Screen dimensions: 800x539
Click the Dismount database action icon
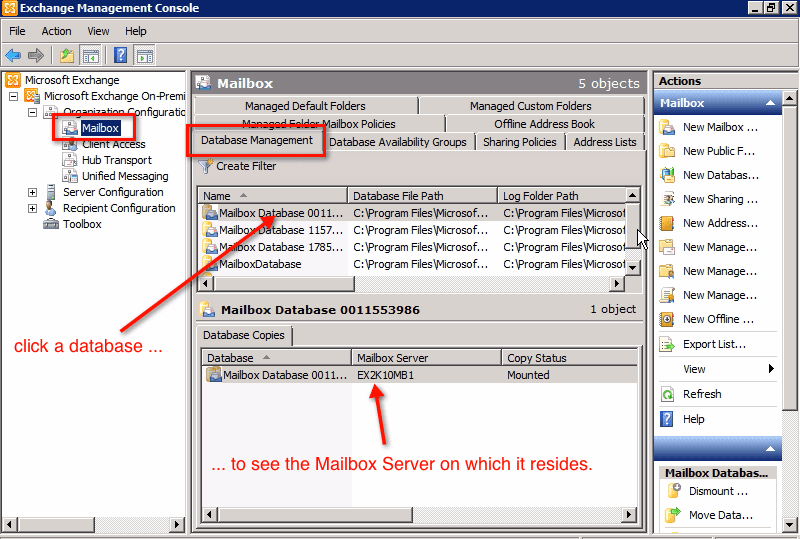(673, 491)
